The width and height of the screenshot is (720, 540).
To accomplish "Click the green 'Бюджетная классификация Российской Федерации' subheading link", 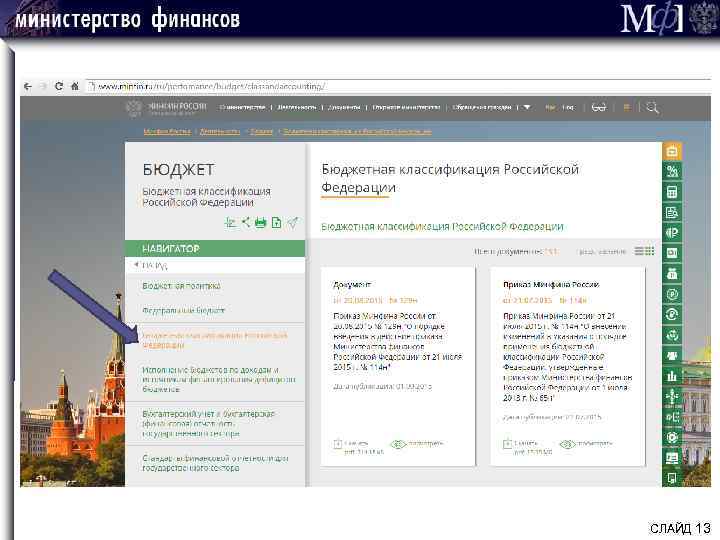I will tap(442, 227).
